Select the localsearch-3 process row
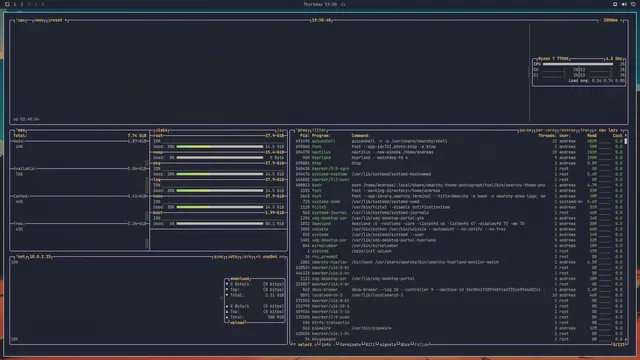Image resolution: width=640 pixels, height=360 pixels. (459, 295)
